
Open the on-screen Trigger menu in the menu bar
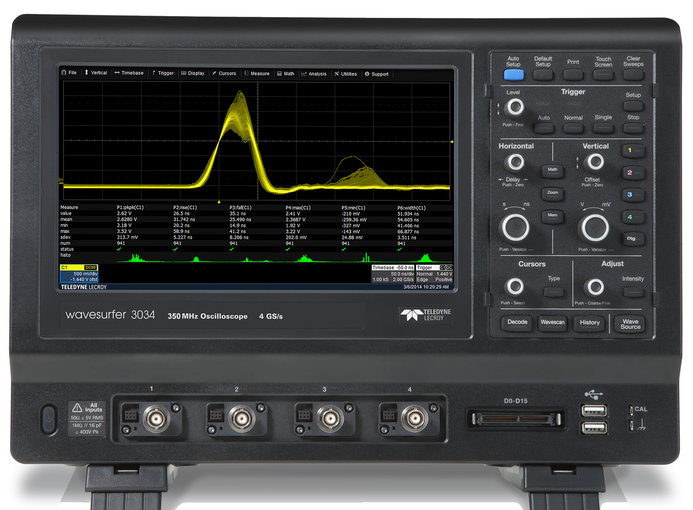pos(163,73)
